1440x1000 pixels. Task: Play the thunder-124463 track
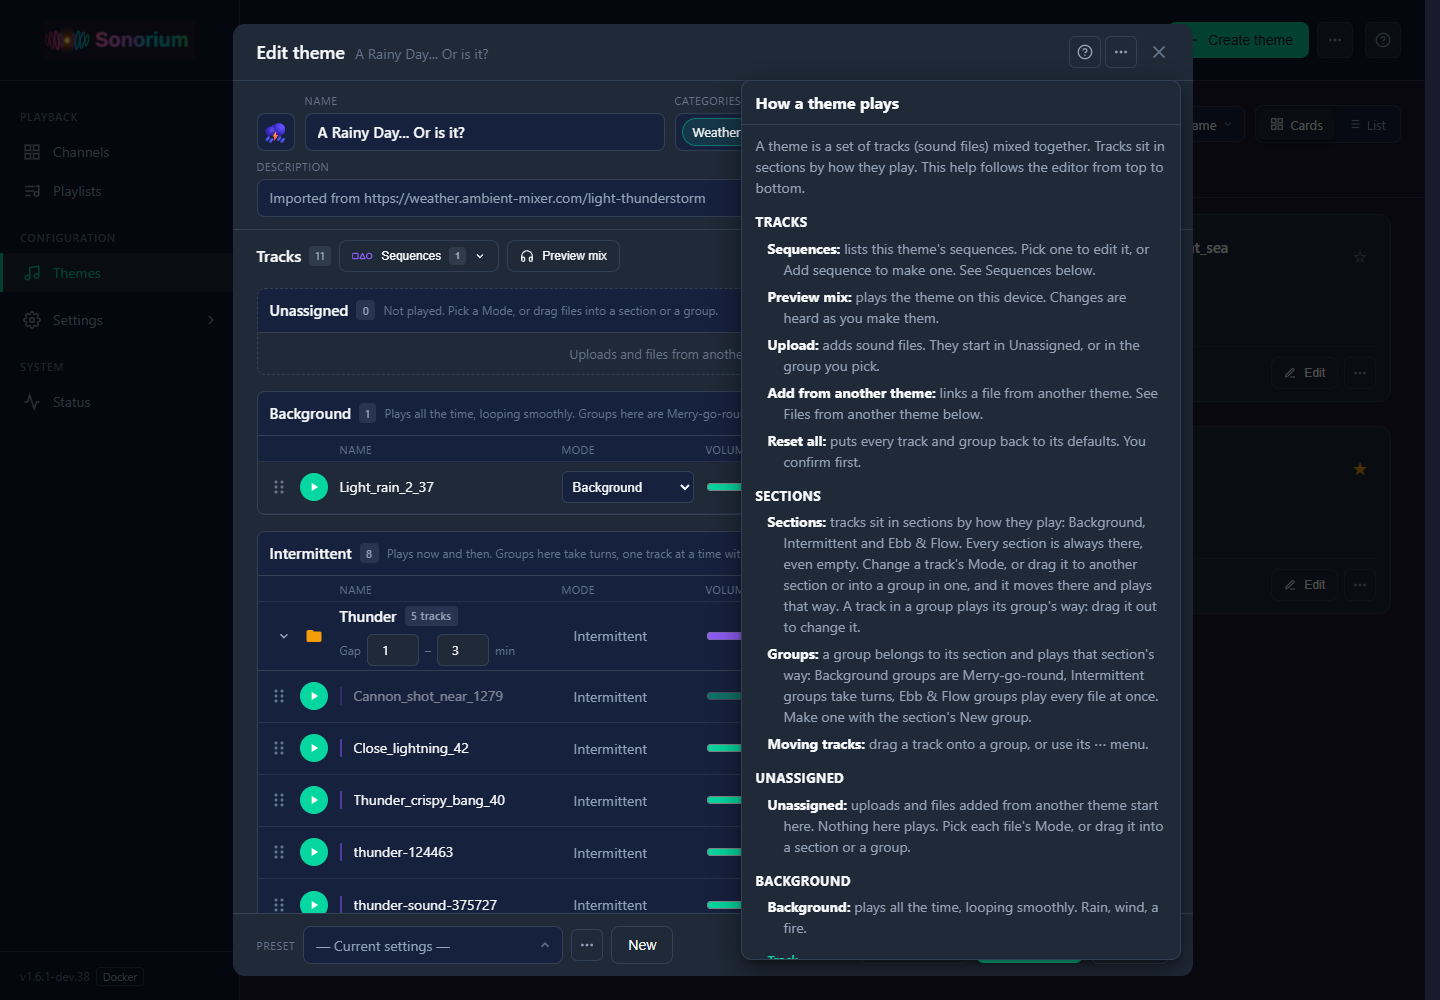coord(314,852)
